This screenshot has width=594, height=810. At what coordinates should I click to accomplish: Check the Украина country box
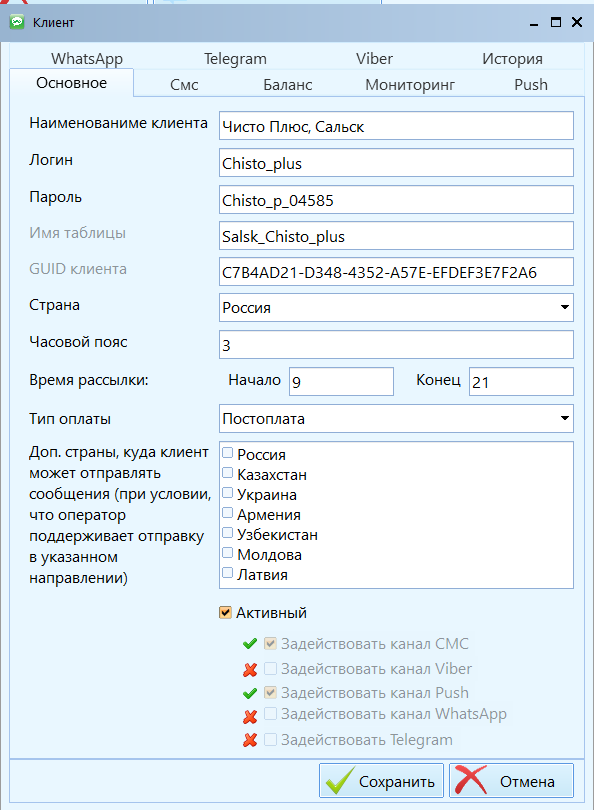tap(227, 493)
